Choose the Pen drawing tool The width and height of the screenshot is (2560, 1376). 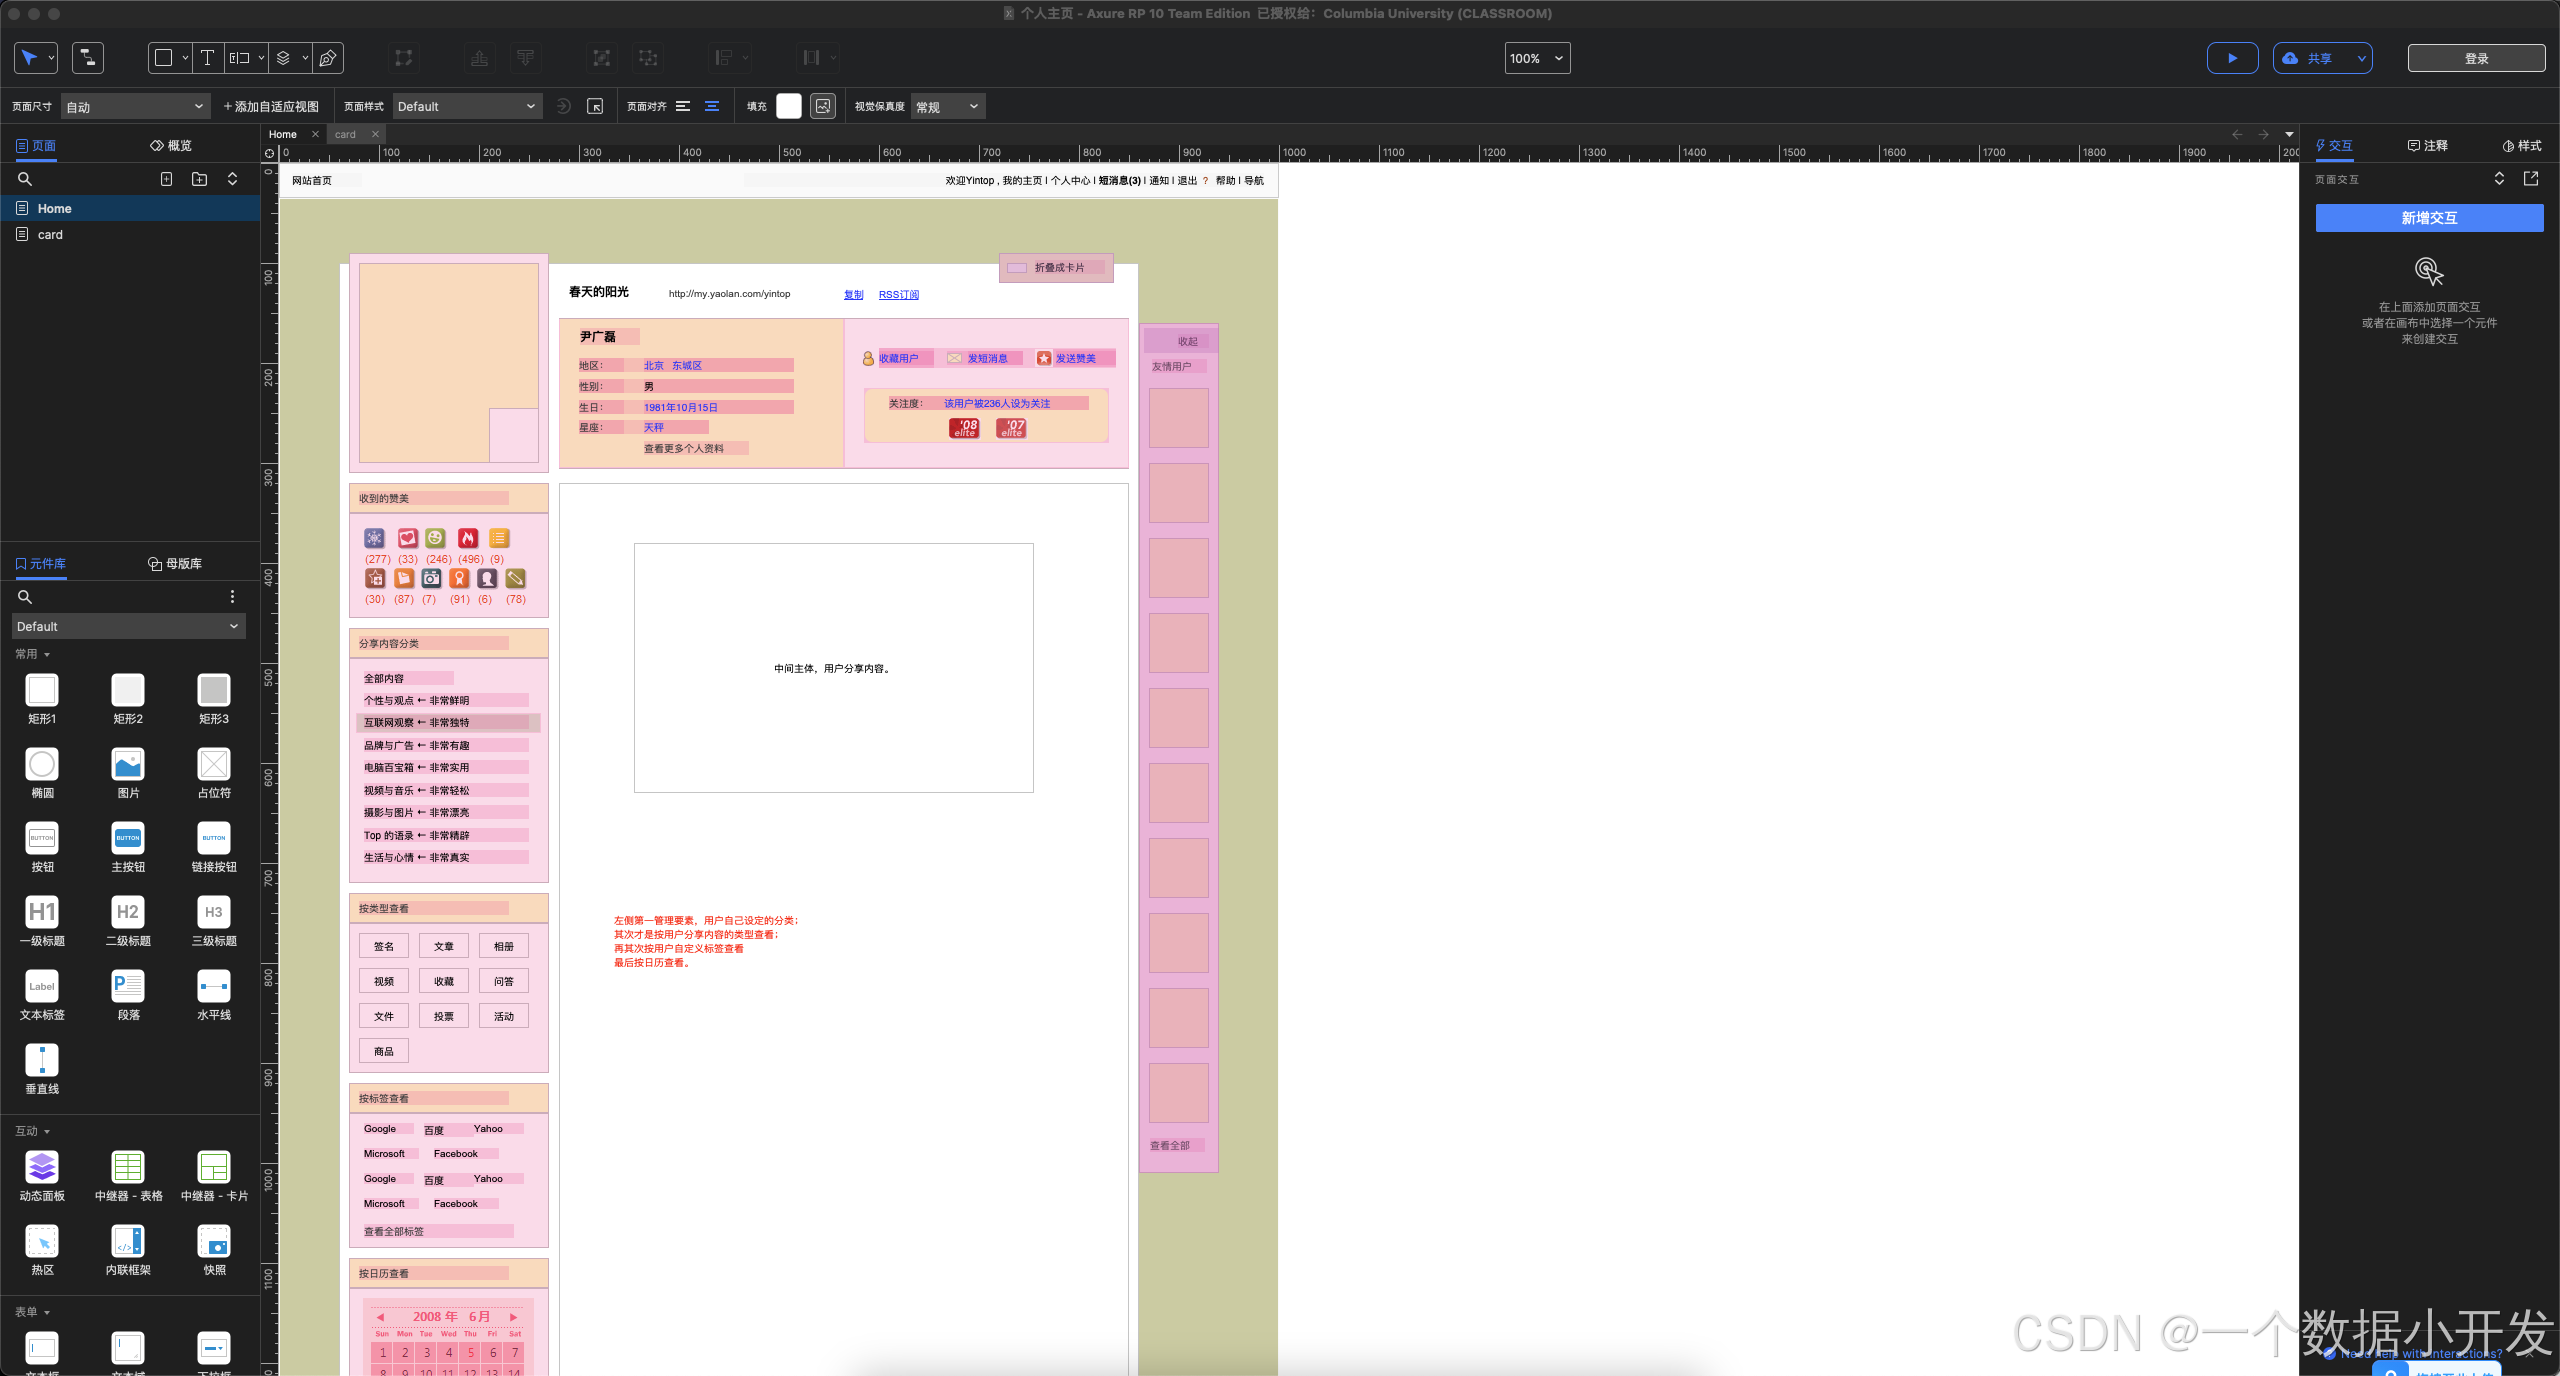[328, 58]
